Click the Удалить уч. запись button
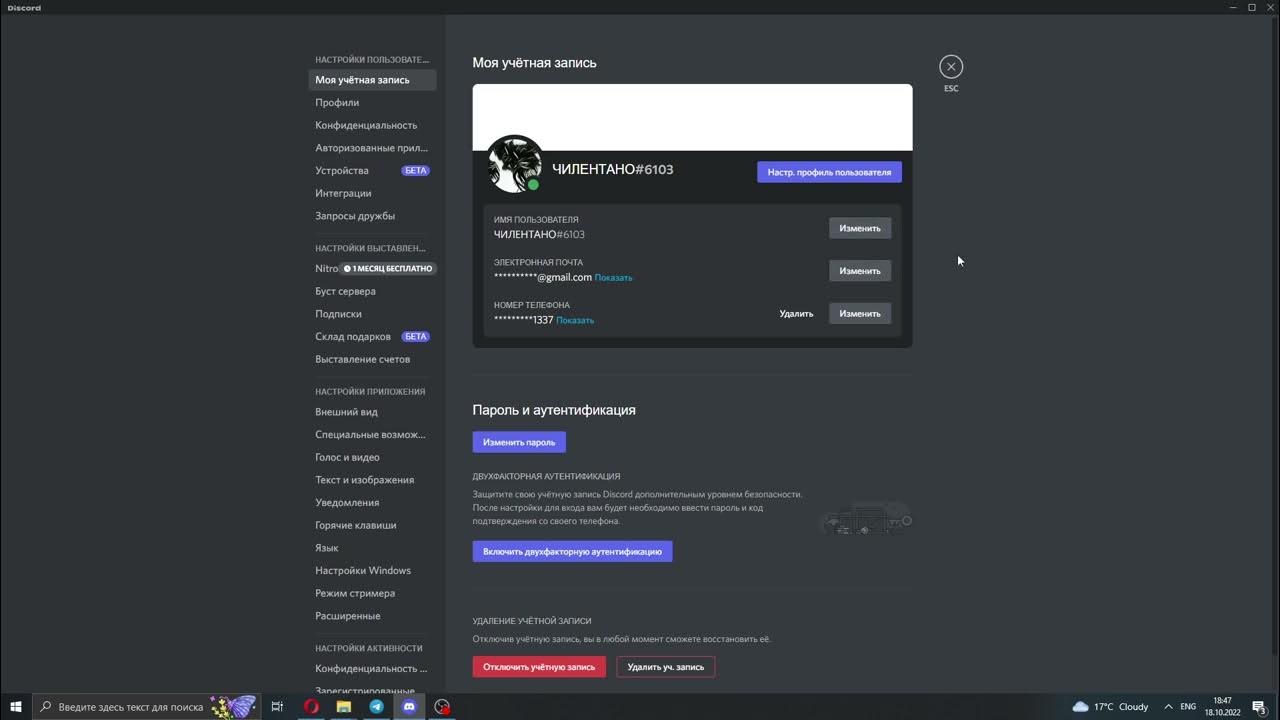This screenshot has height=720, width=1280. 666,667
